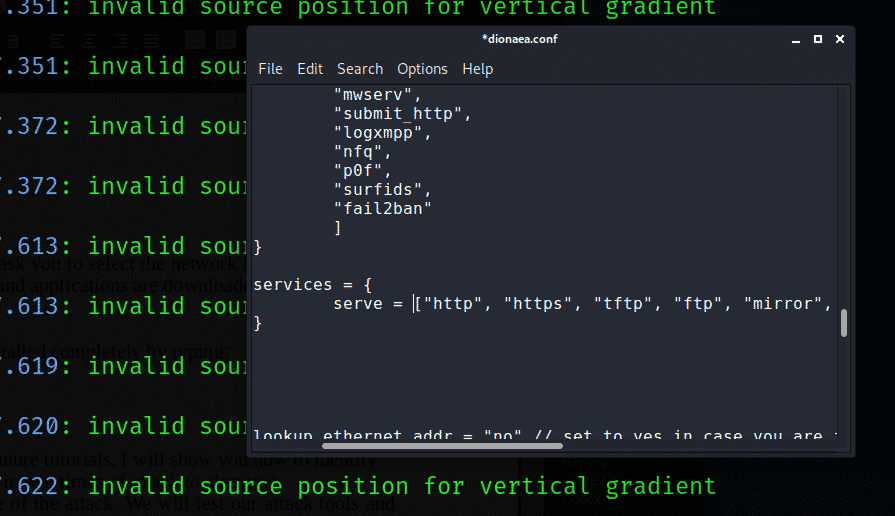The height and width of the screenshot is (516, 895).
Task: Click the "logxmpp" text in the editor
Action: (x=382, y=133)
